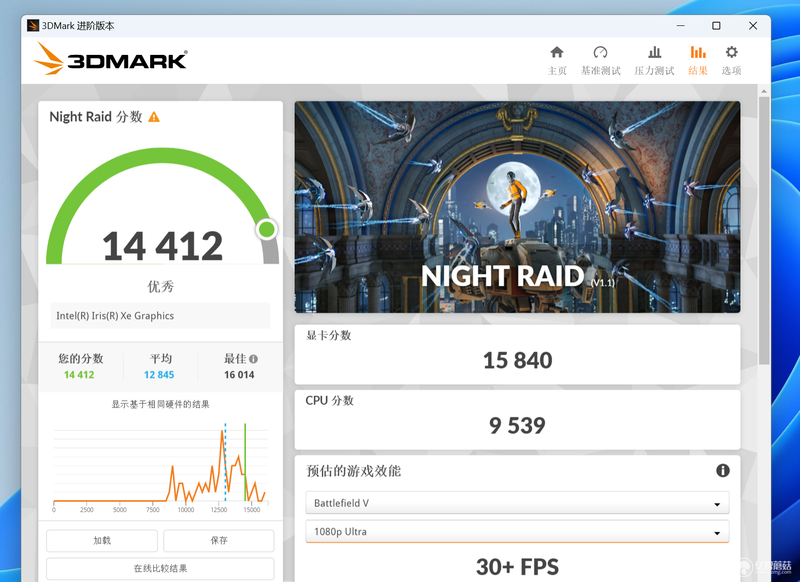Click the Load (加载) button
Viewport: 800px width, 582px height.
point(102,541)
